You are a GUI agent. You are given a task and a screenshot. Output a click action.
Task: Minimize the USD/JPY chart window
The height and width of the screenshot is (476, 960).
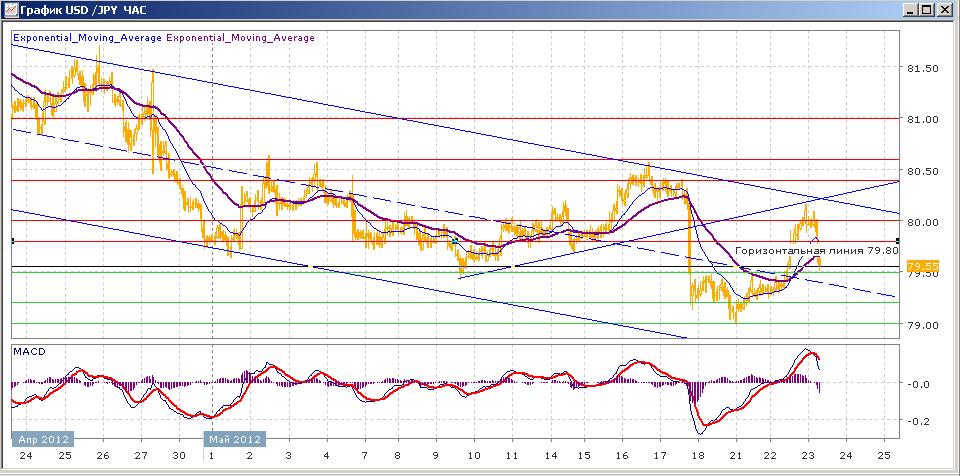pos(912,10)
